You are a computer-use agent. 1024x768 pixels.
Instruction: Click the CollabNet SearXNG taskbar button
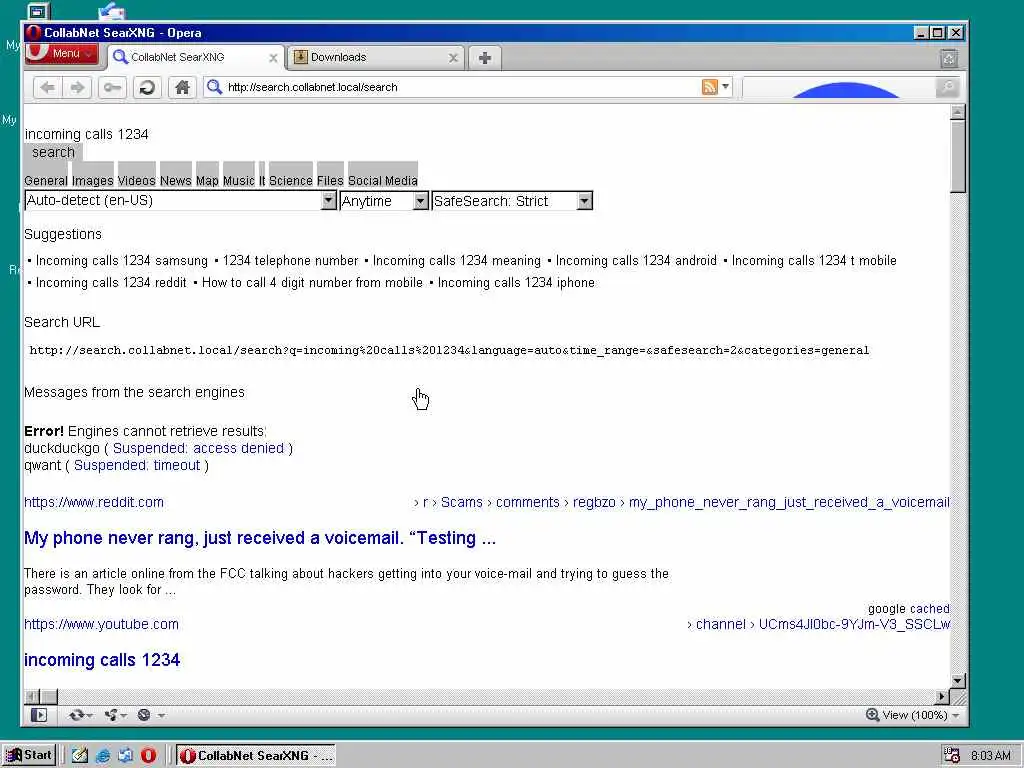click(x=256, y=756)
